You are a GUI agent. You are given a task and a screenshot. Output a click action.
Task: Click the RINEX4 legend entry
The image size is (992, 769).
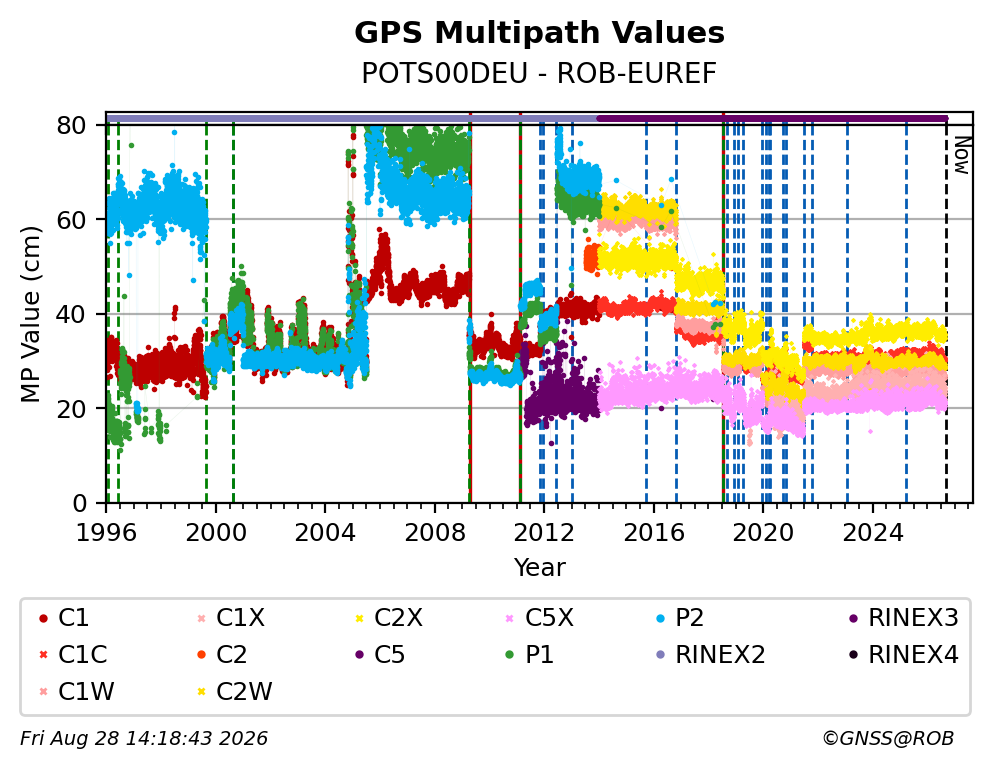click(x=903, y=655)
